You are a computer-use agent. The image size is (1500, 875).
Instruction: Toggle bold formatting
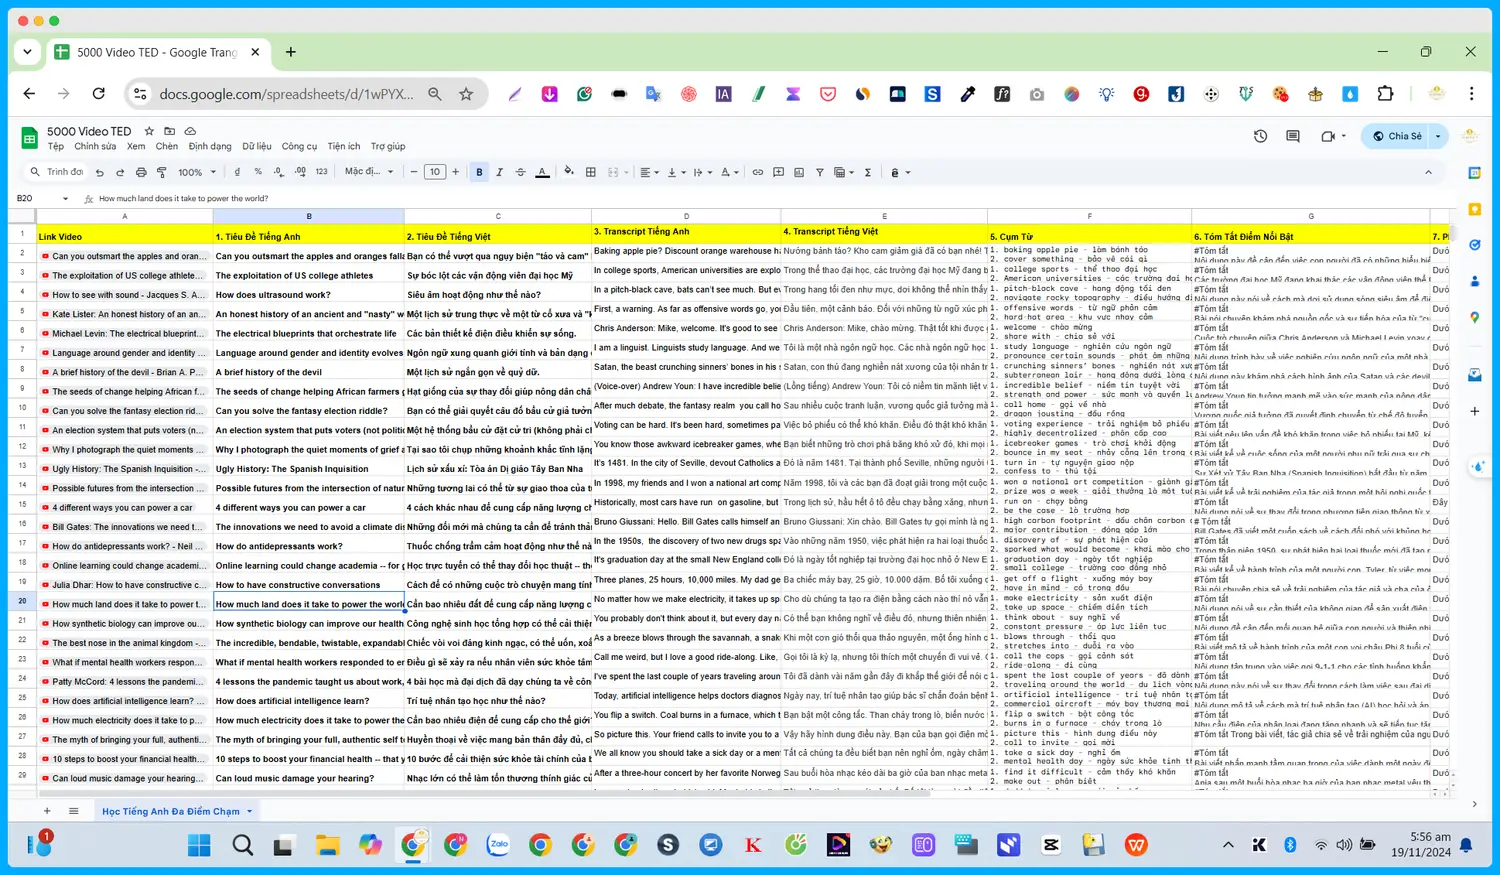coord(480,172)
